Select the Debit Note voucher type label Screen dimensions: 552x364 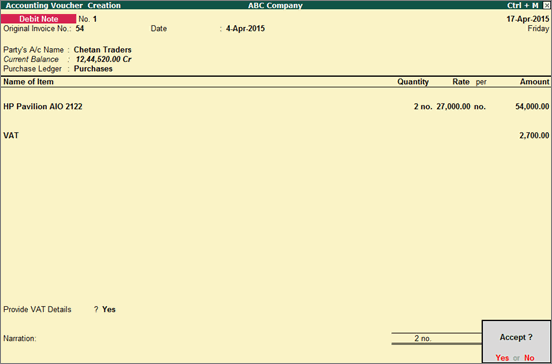coord(38,19)
